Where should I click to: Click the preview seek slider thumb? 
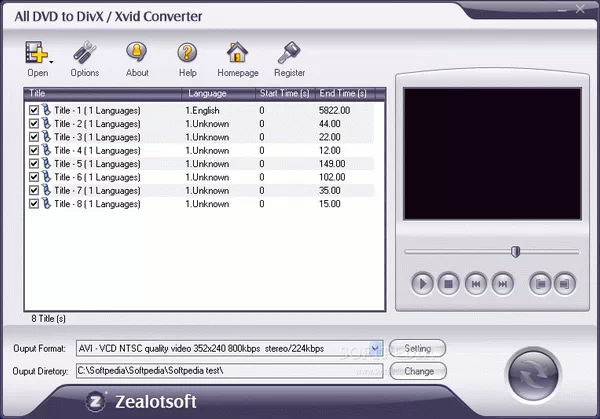(x=515, y=252)
